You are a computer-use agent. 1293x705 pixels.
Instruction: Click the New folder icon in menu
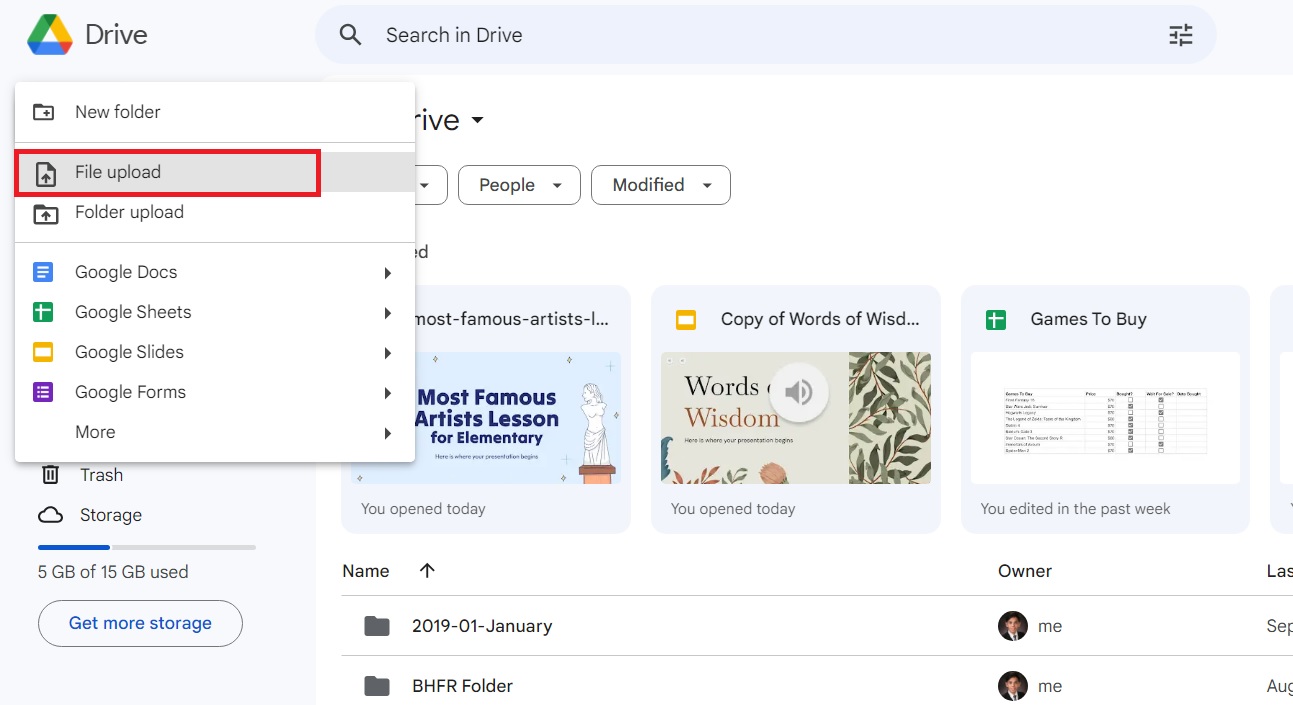[x=44, y=112]
